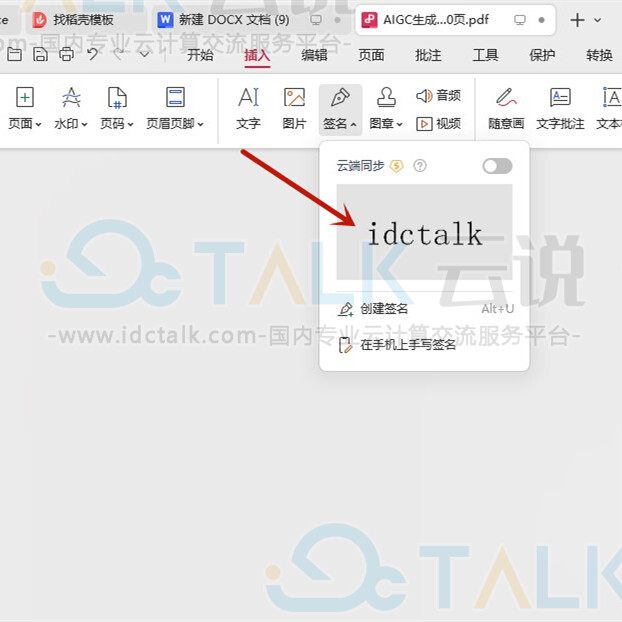Collapse the 签名 dropdown arrow

[x=353, y=125]
